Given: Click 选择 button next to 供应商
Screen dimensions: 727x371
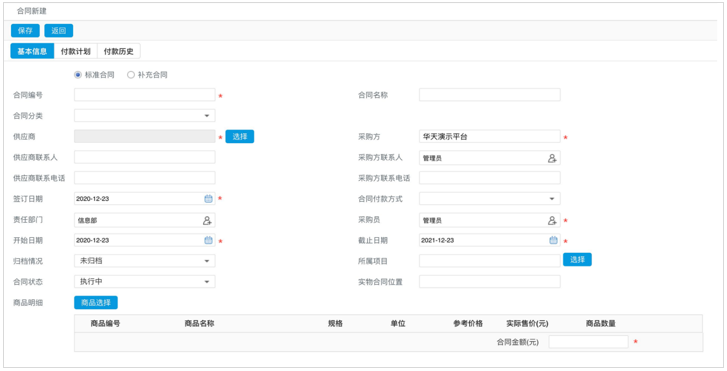Looking at the screenshot, I should pyautogui.click(x=240, y=136).
